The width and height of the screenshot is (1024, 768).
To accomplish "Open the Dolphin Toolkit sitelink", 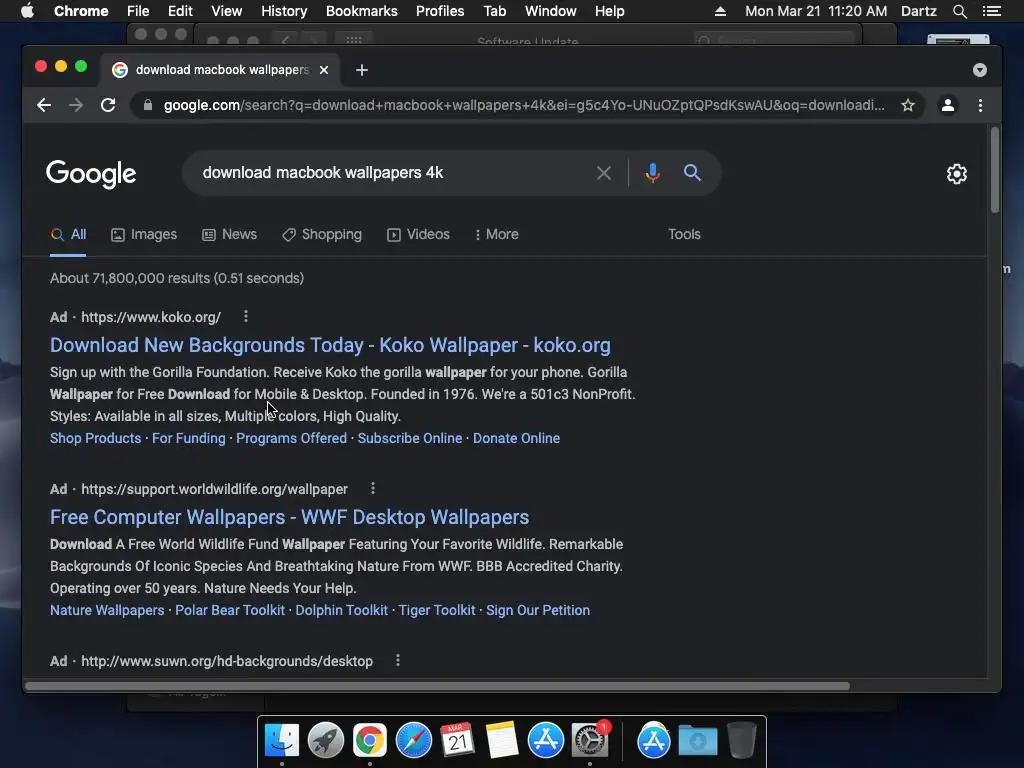I will [x=342, y=610].
